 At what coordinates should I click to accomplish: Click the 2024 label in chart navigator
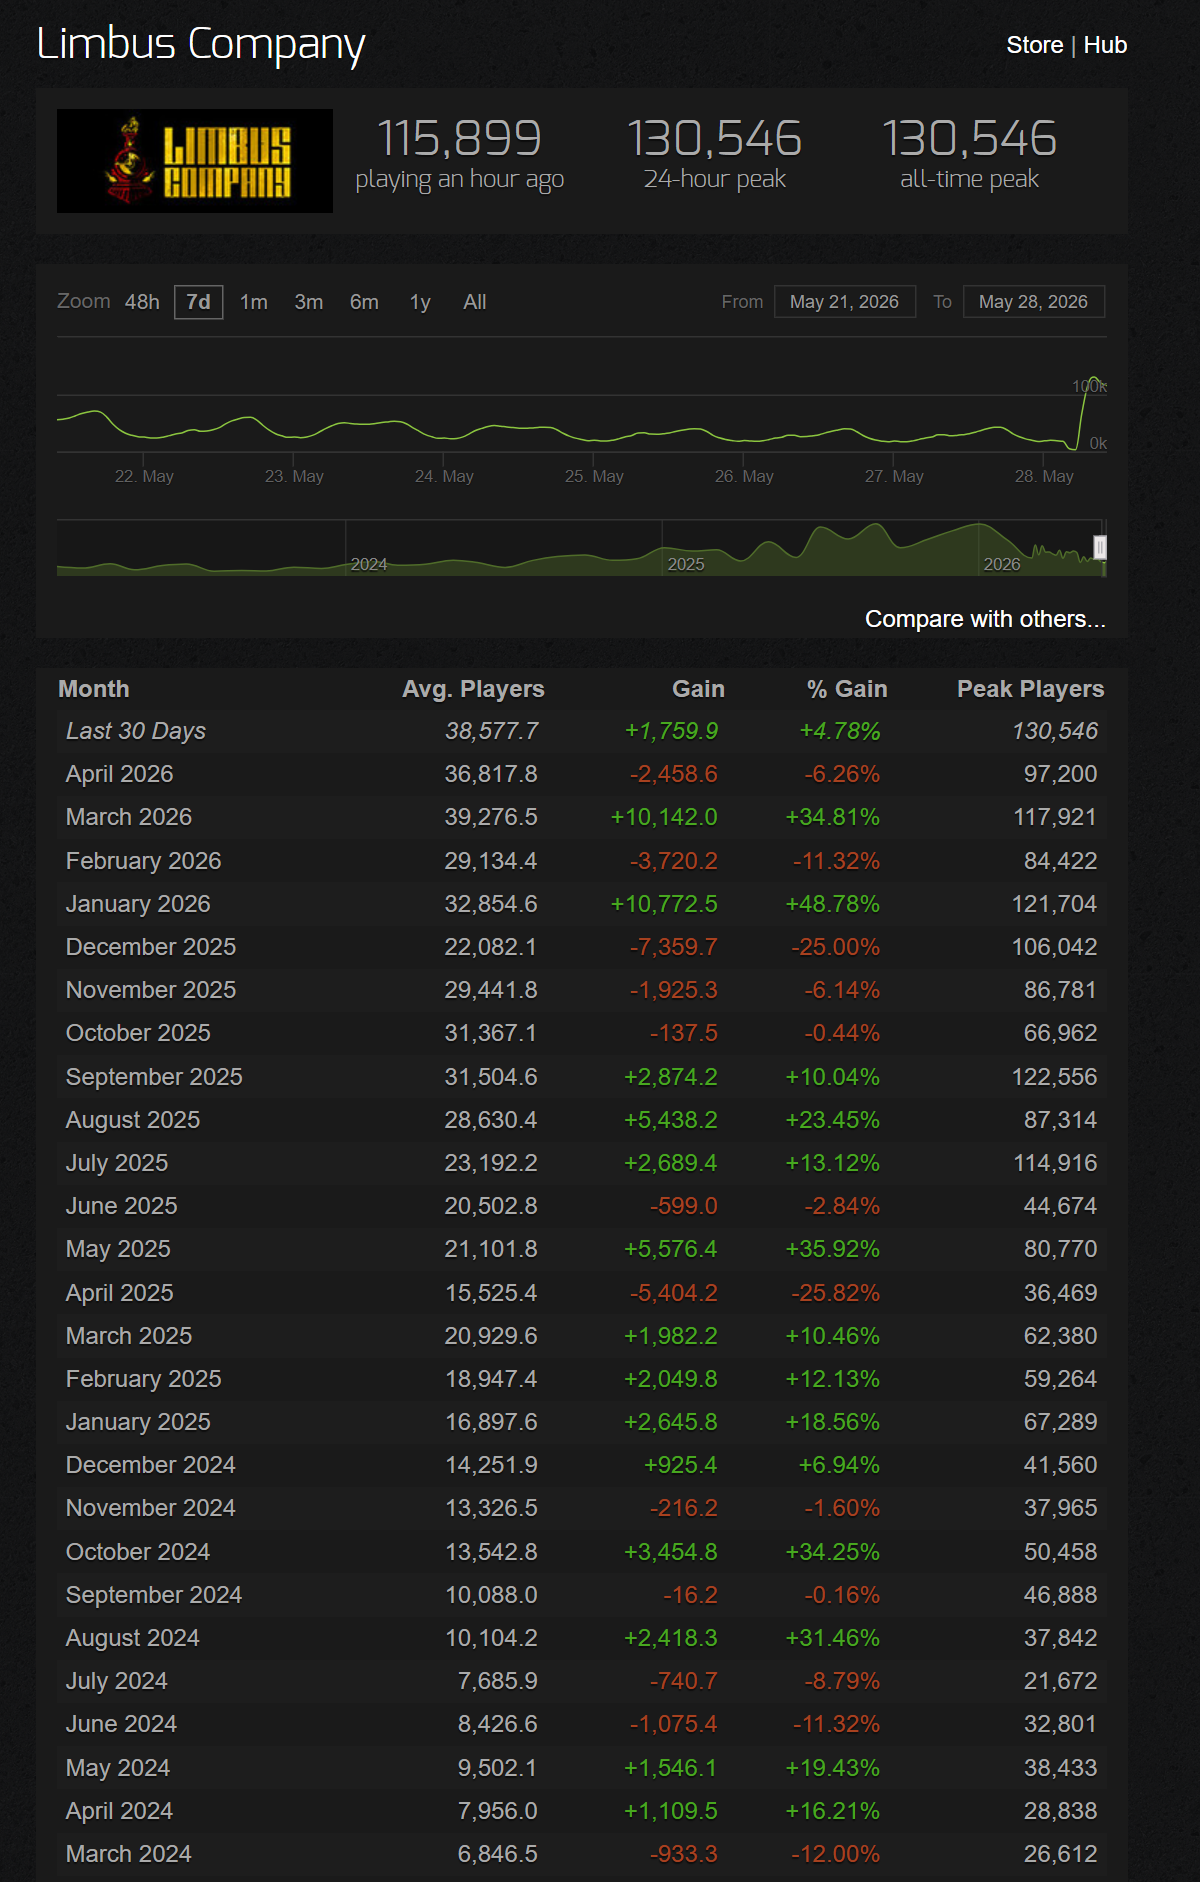tap(369, 564)
